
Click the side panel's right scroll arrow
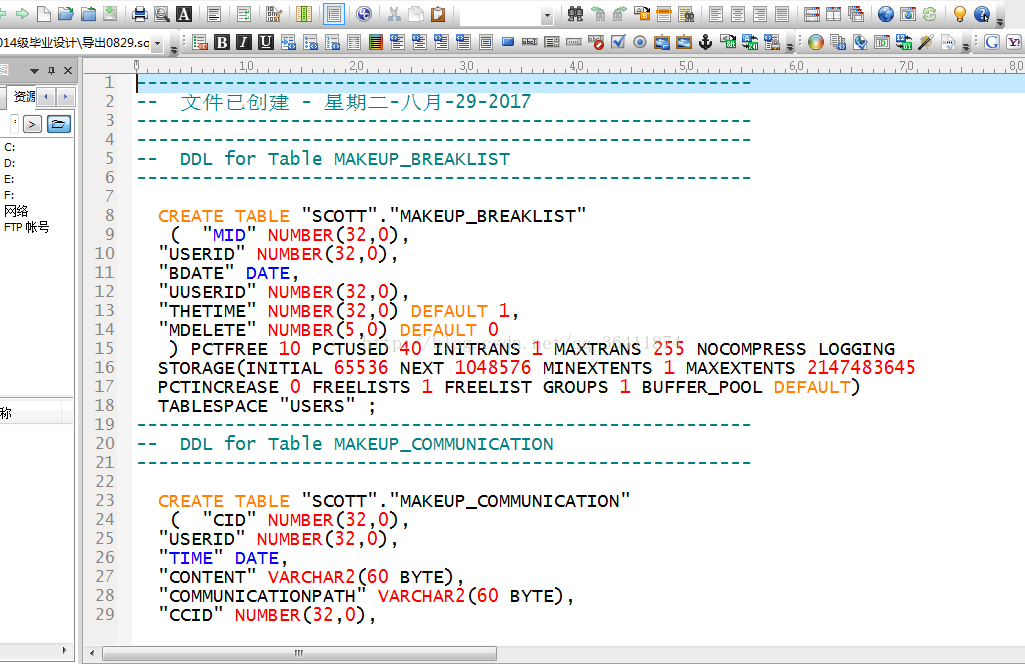[x=64, y=650]
